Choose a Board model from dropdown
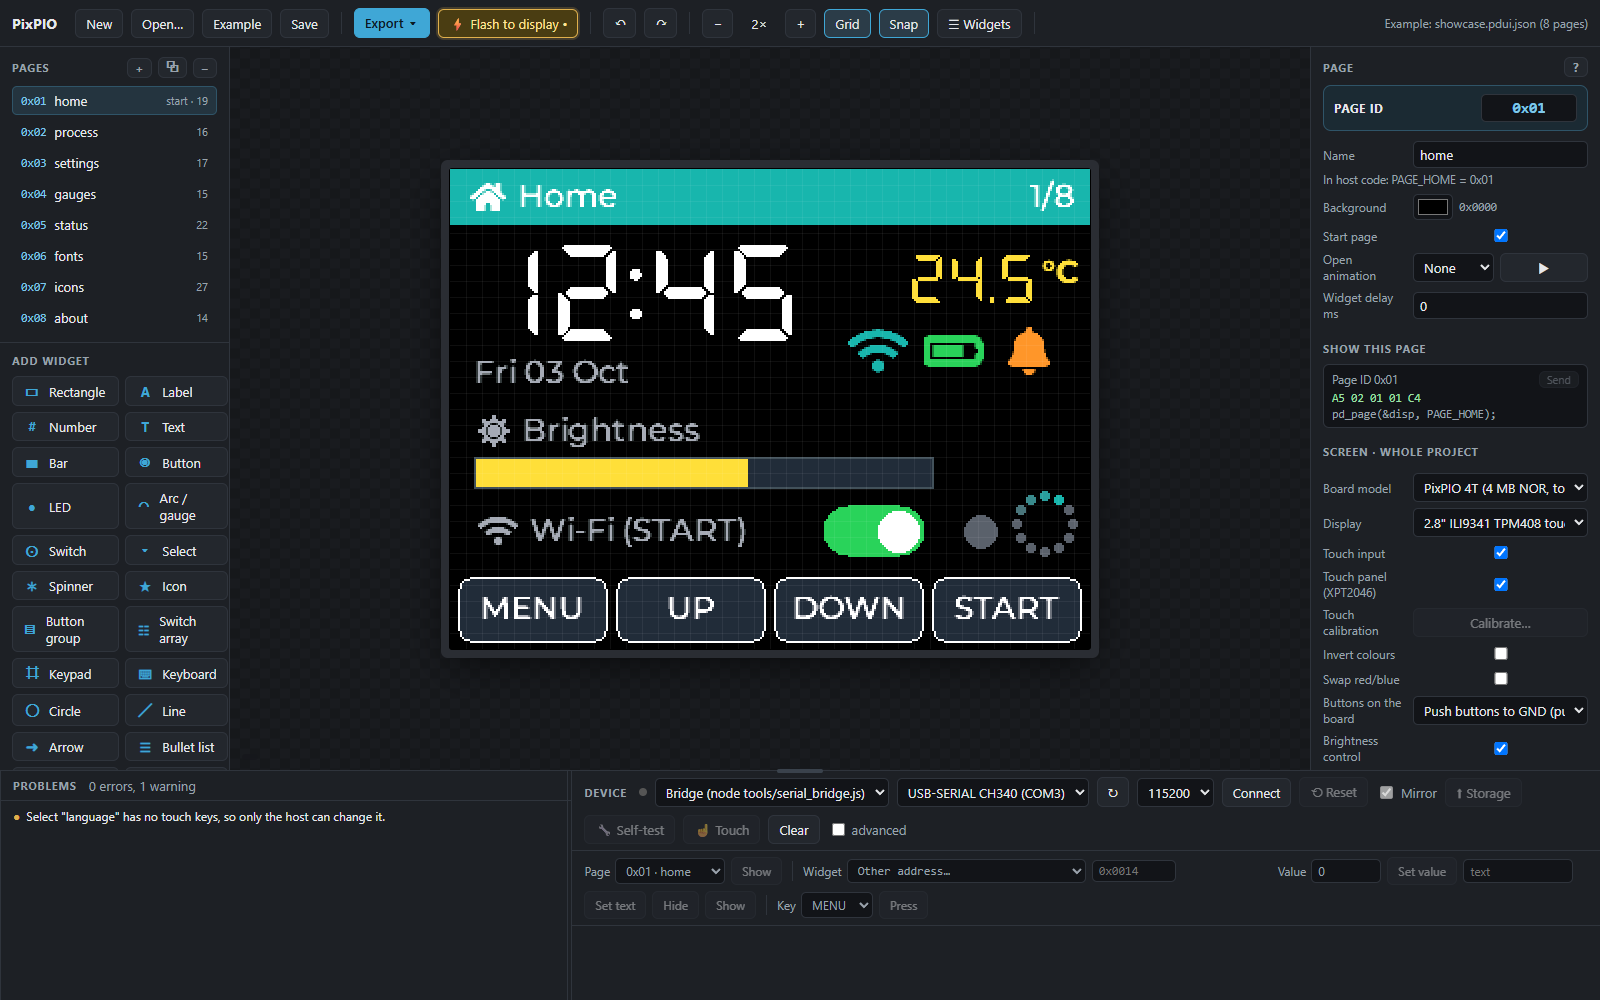1600x1000 pixels. 1500,488
